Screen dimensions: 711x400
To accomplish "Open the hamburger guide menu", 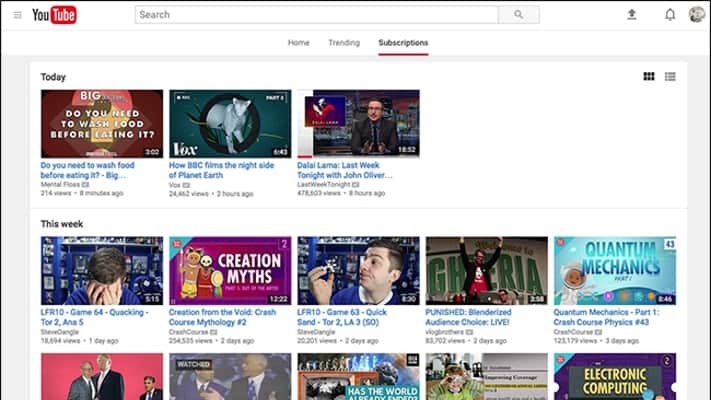I will coord(17,15).
